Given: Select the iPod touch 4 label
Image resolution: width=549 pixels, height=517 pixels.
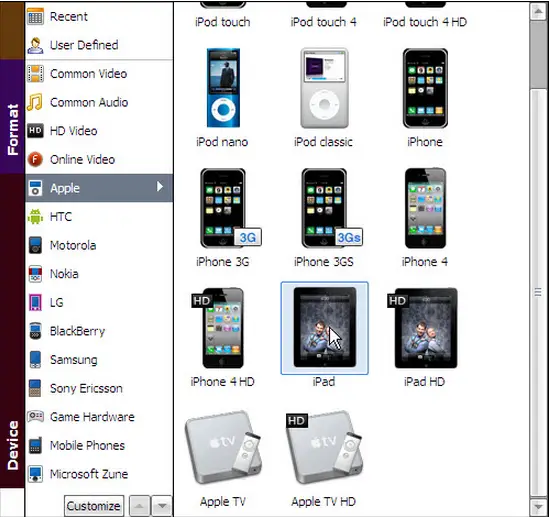Looking at the screenshot, I should (x=324, y=22).
